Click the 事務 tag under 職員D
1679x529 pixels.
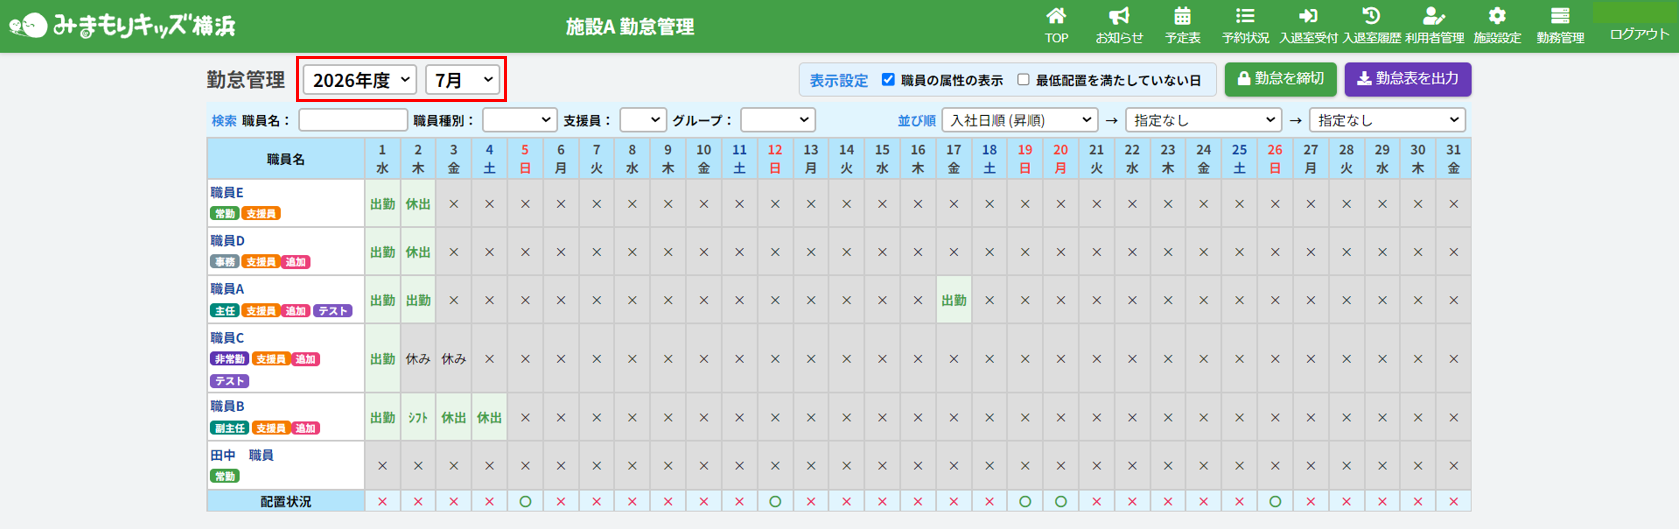click(x=224, y=262)
